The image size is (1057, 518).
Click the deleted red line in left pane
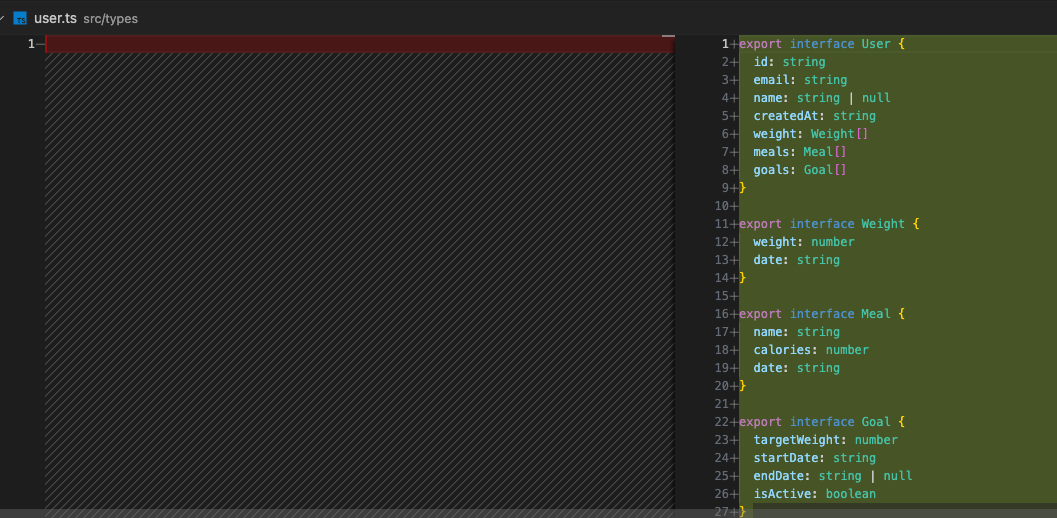click(359, 44)
